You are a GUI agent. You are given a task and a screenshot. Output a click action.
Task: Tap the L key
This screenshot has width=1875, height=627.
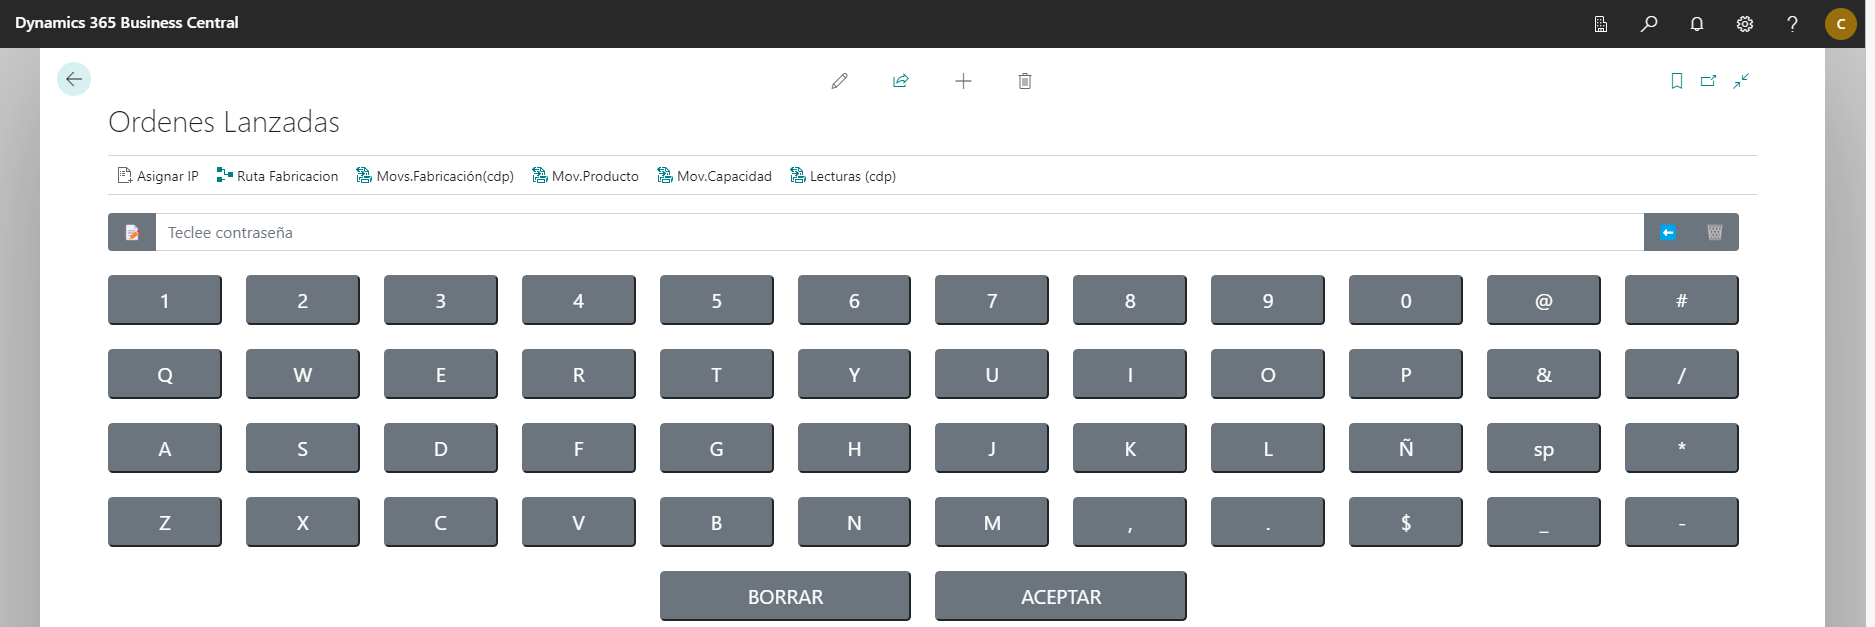[1268, 448]
